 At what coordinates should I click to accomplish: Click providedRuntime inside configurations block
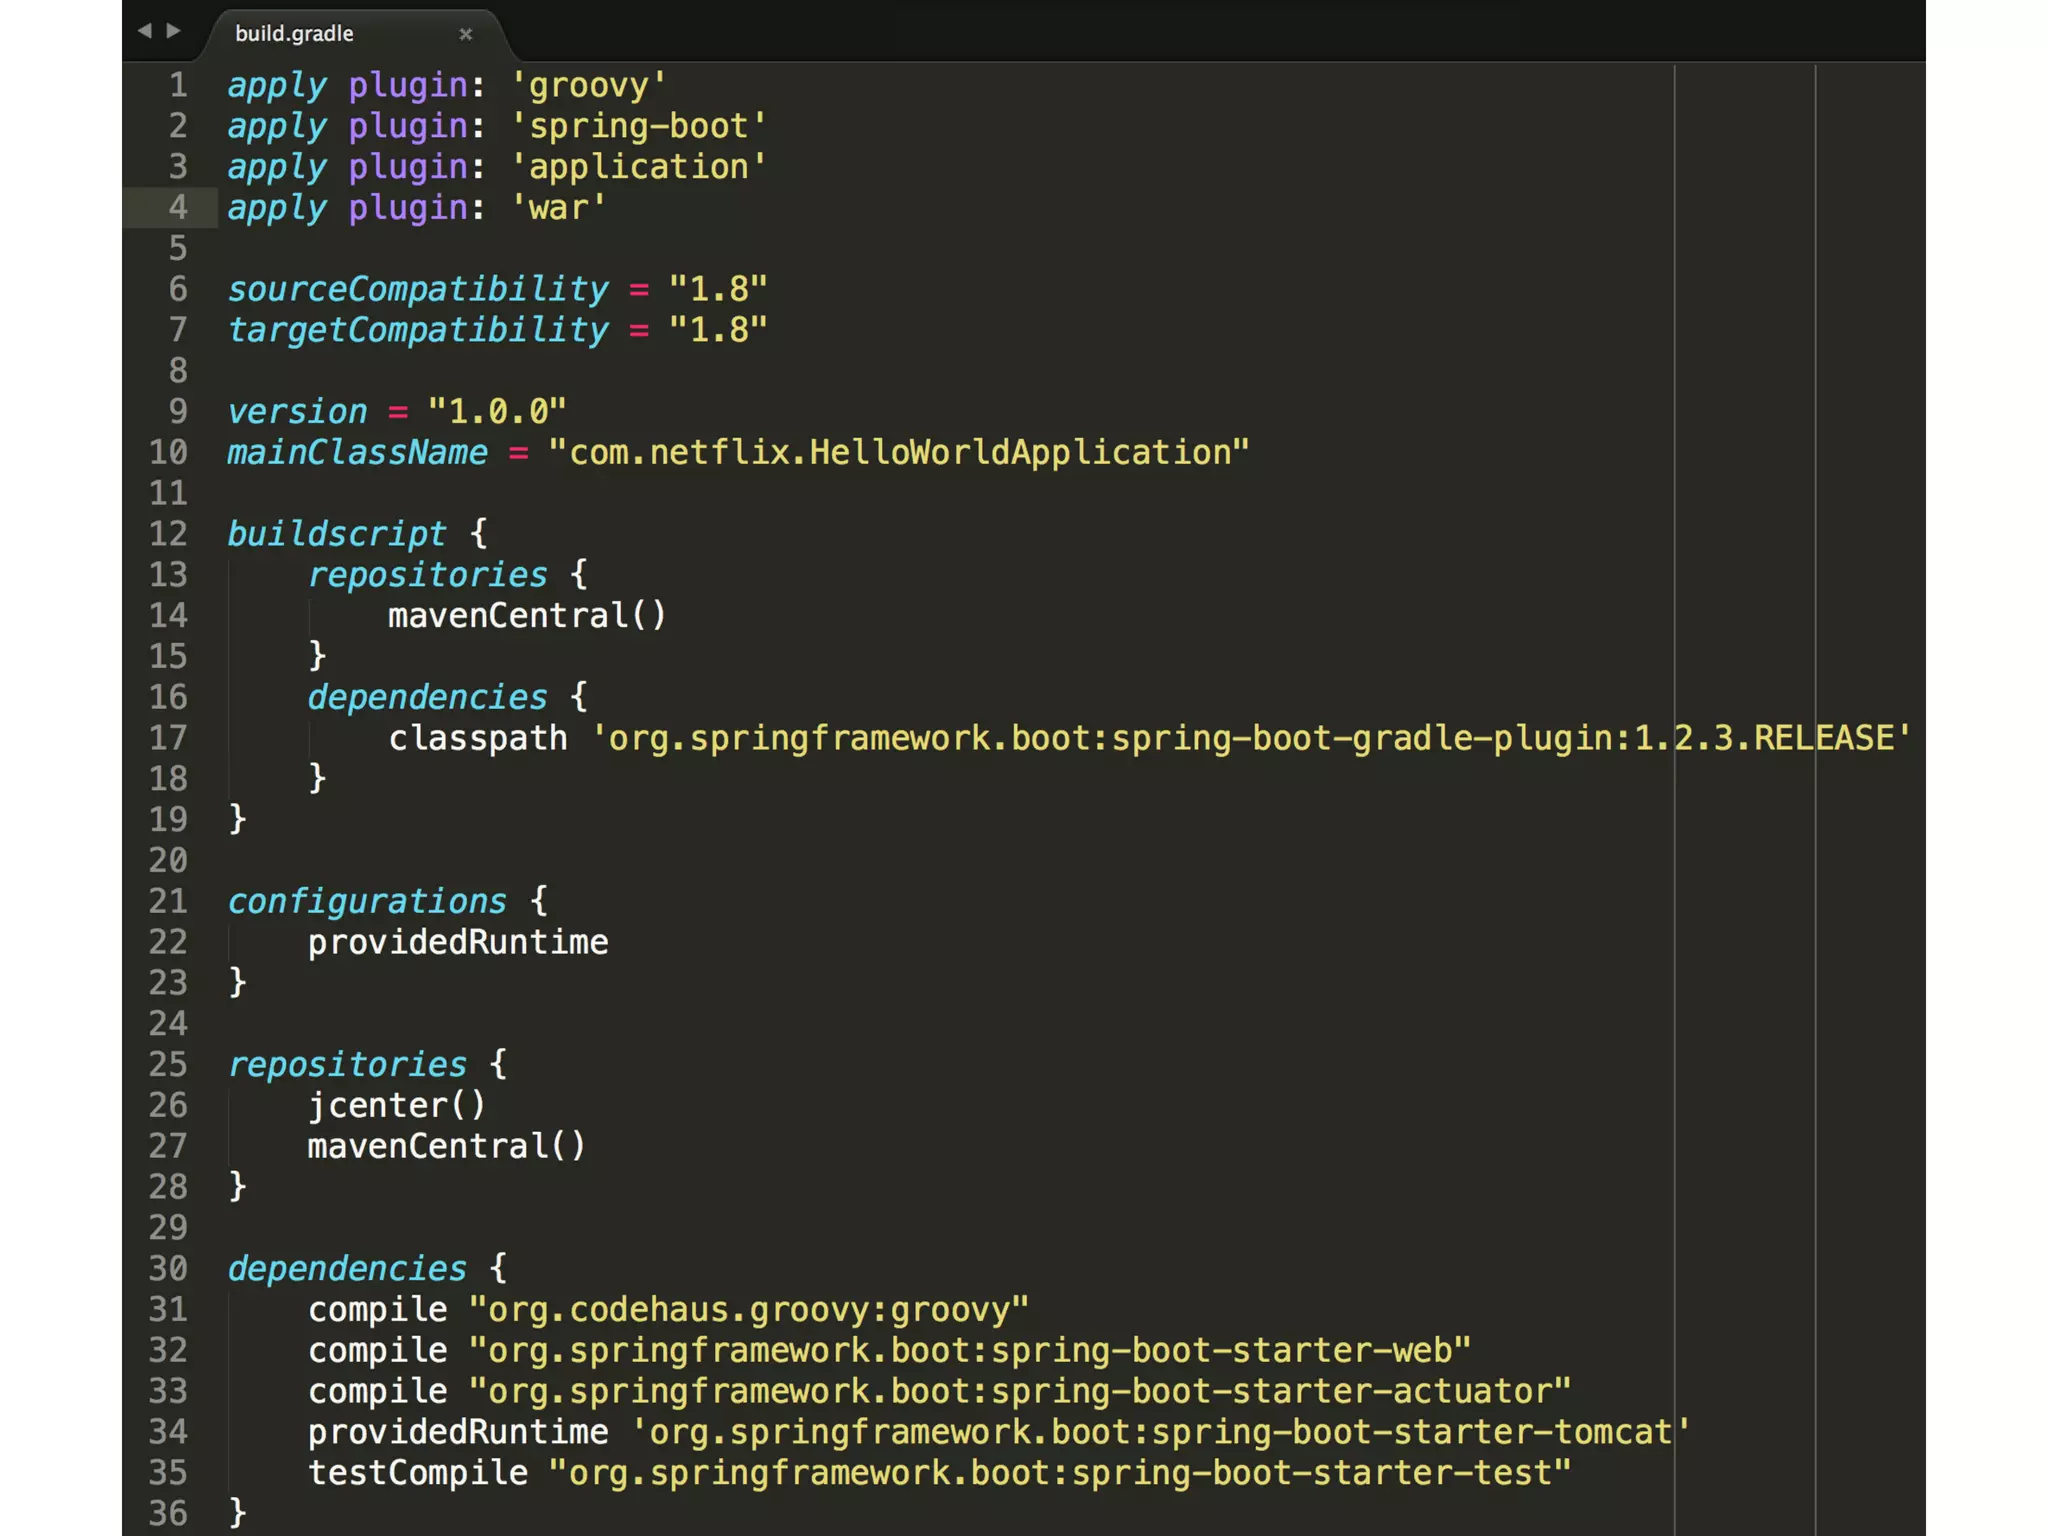pos(457,943)
